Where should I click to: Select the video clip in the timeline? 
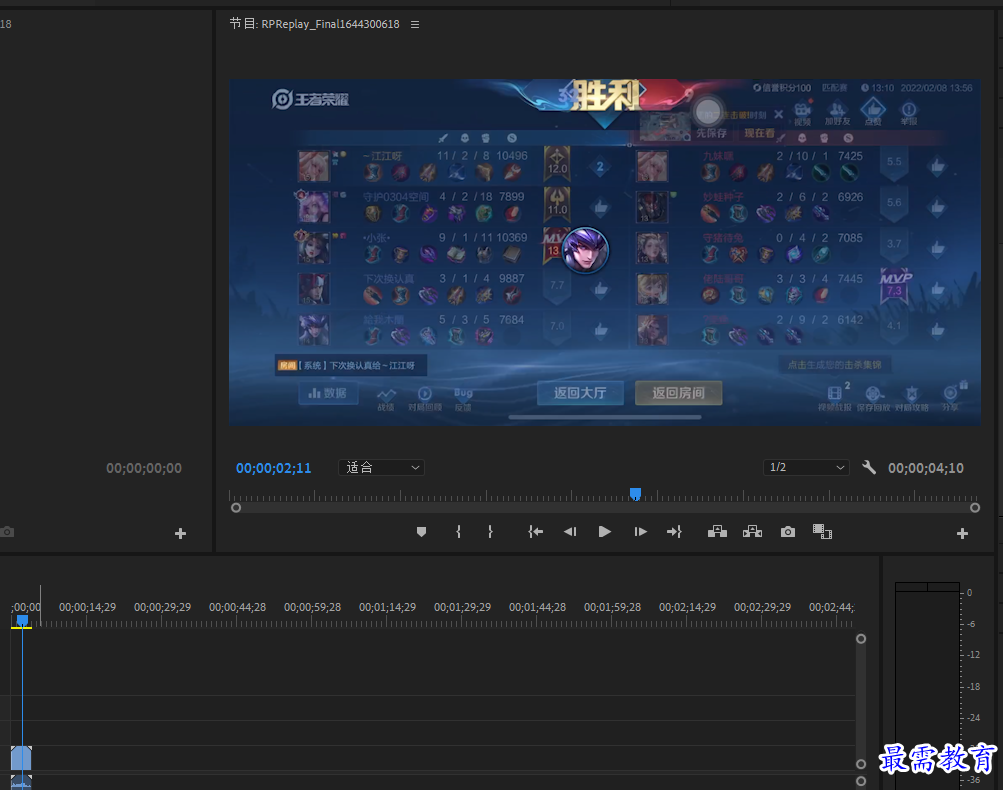[21, 757]
